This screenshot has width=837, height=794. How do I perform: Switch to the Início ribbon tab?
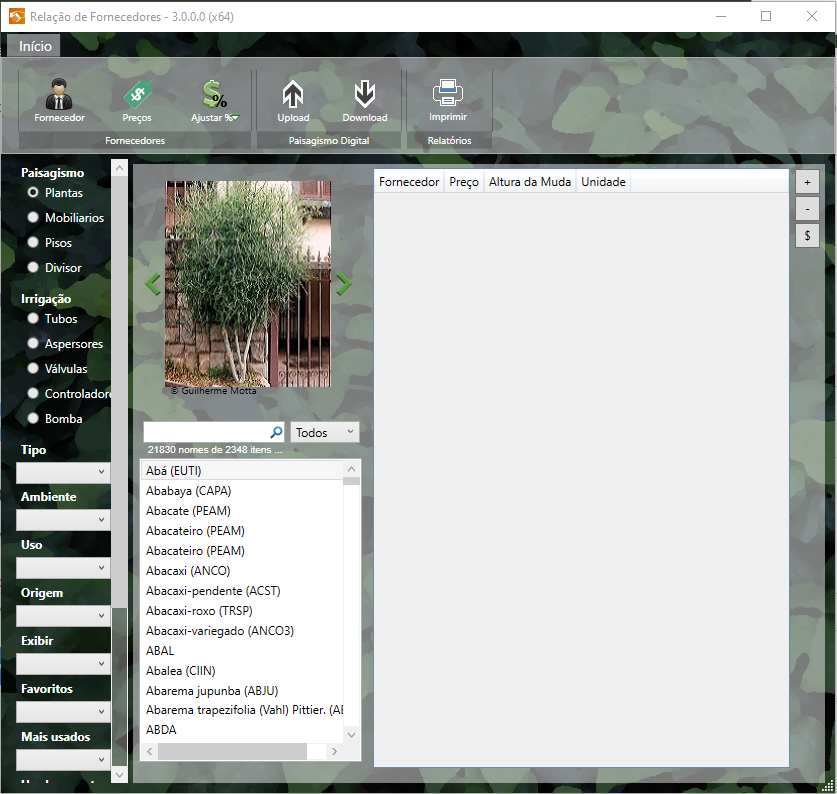pyautogui.click(x=35, y=46)
